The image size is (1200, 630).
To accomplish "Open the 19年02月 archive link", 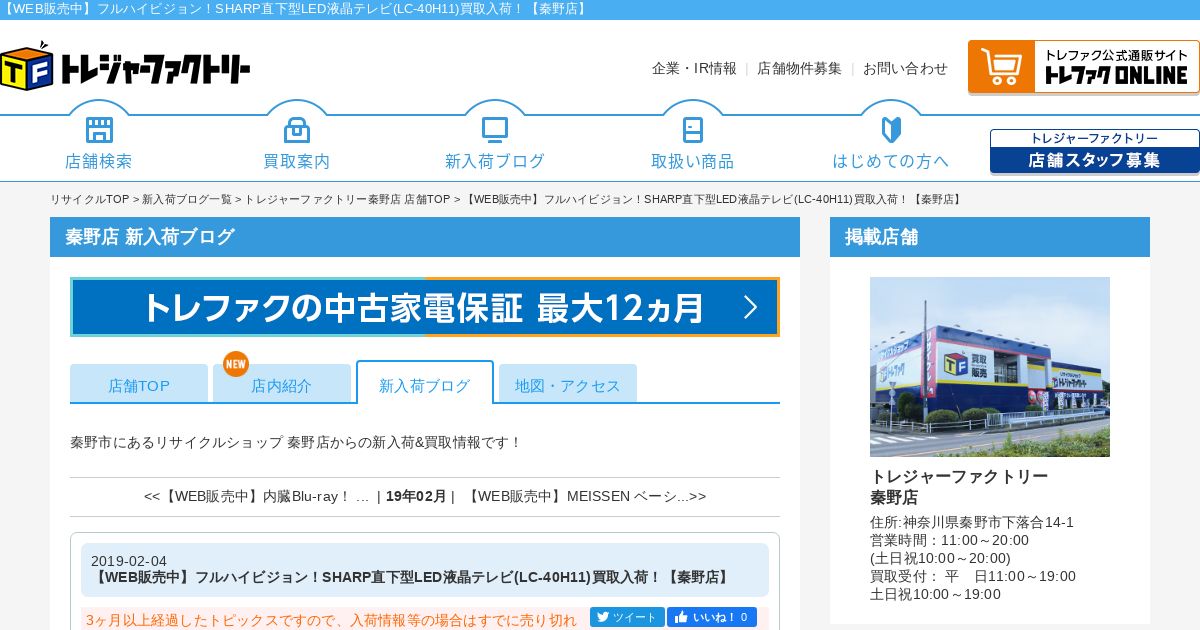I will coord(416,496).
